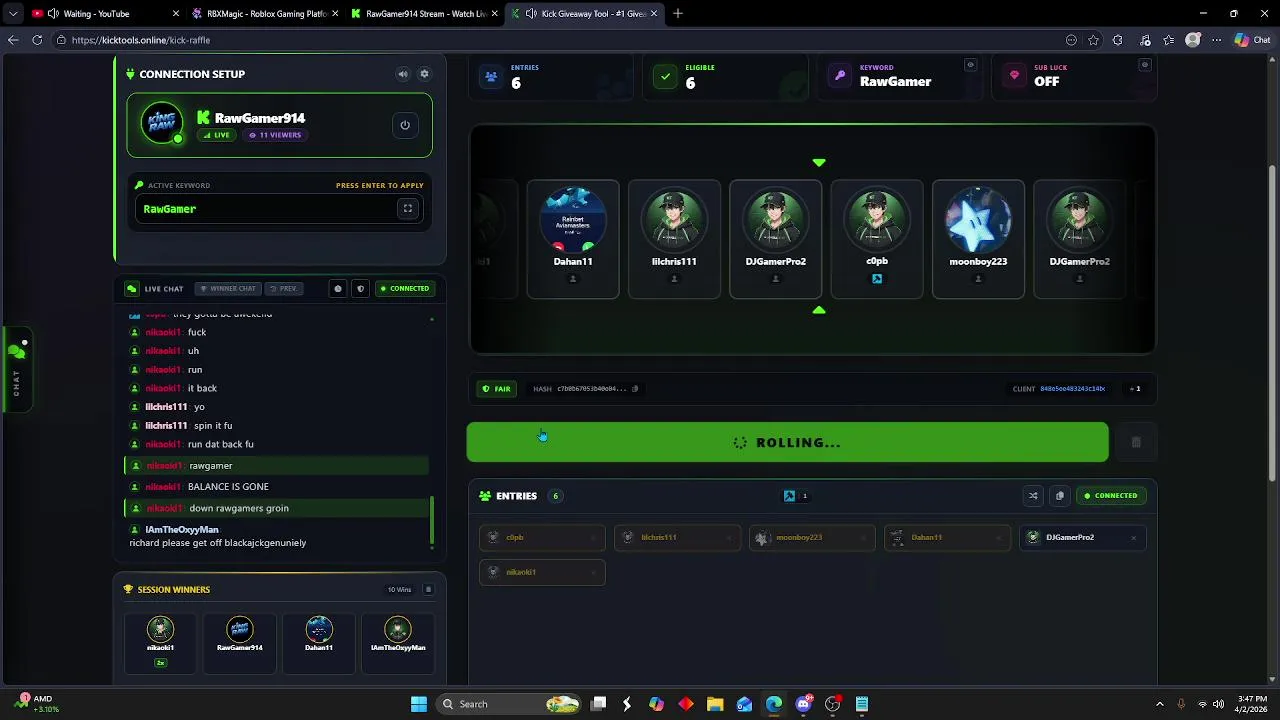This screenshot has height=720, width=1280.
Task: Open the browser Settings and more menu
Action: coord(1217,40)
